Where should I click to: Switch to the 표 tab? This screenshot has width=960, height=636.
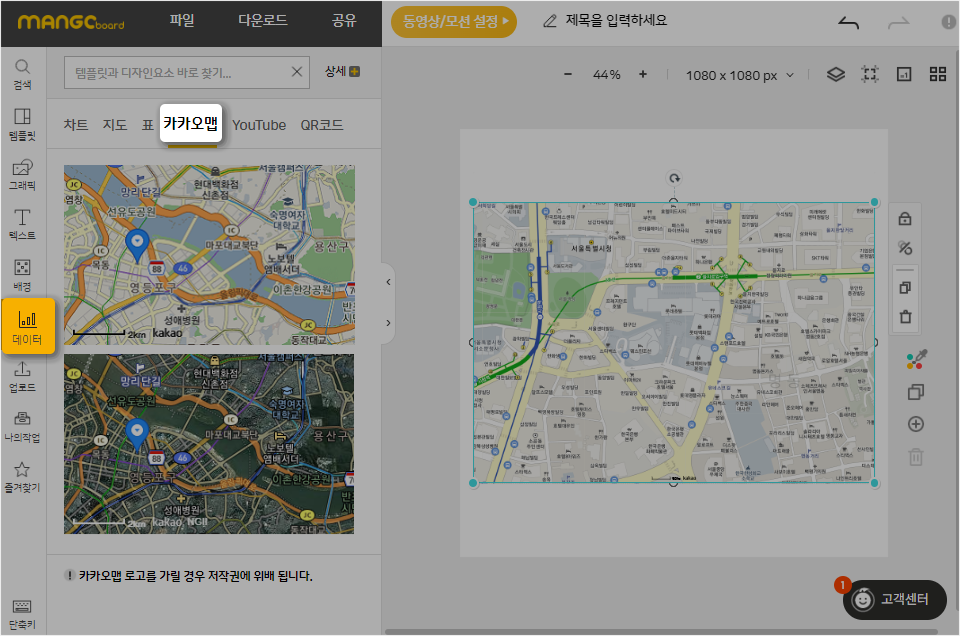[148, 125]
